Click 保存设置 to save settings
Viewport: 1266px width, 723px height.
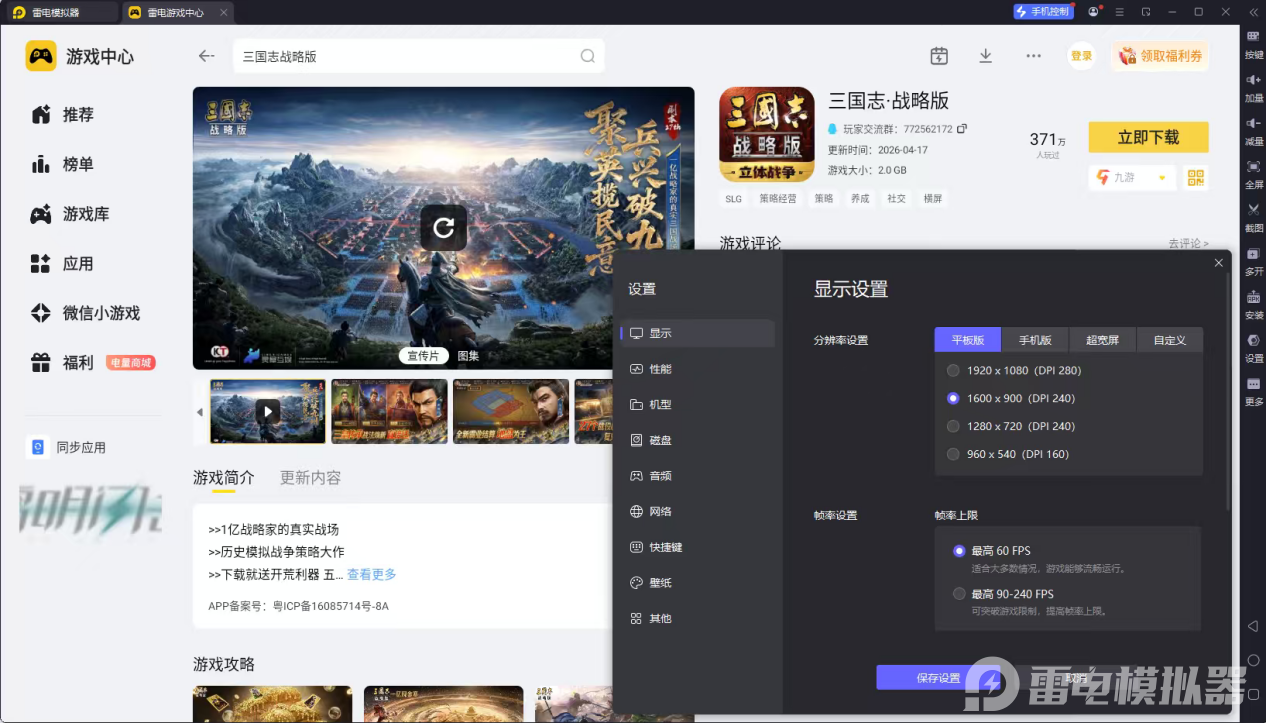pyautogui.click(x=938, y=678)
